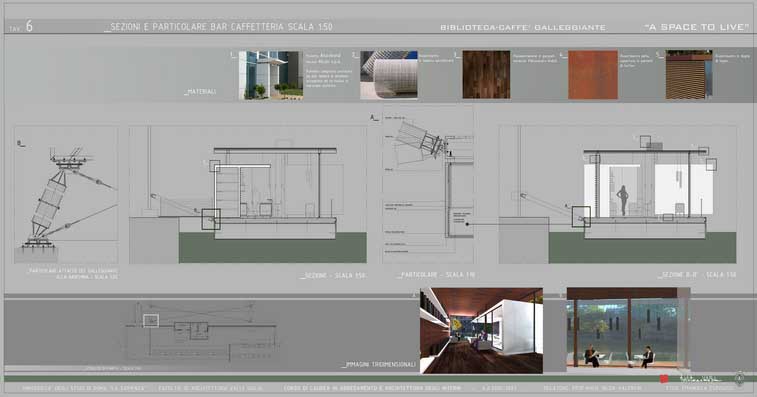Viewport: 757px width, 397px height.
Task: Click the dark wood plank material swatch
Action: click(x=486, y=75)
